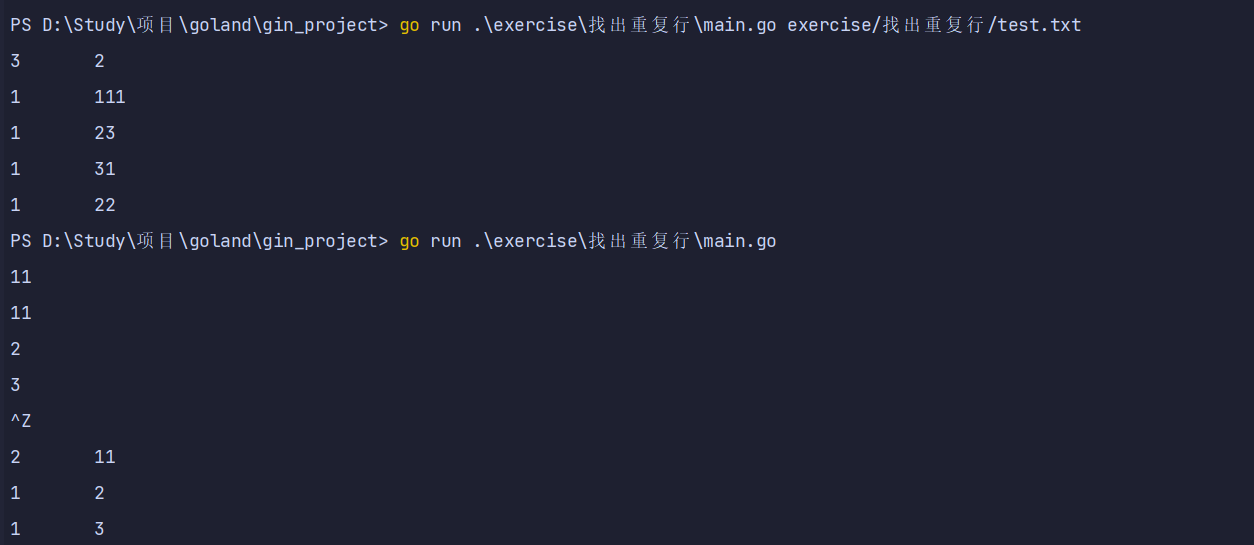Image resolution: width=1254 pixels, height=545 pixels.
Task: Click 'main.go' in the first command
Action: 738,25
